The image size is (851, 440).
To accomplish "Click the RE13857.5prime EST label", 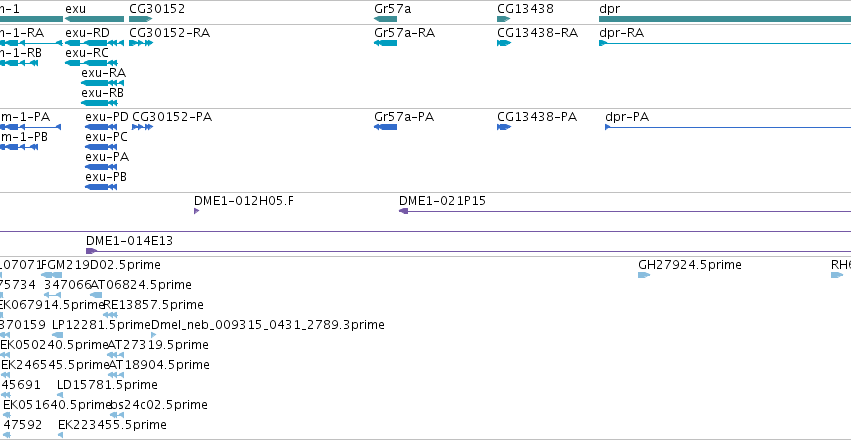I will [153, 305].
